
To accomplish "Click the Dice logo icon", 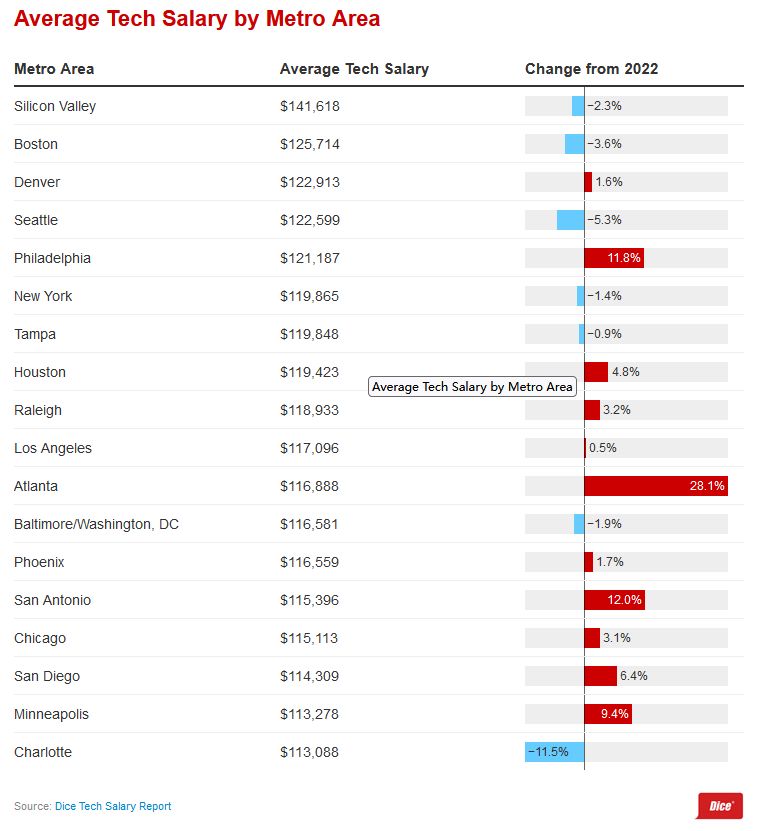I will [x=719, y=806].
